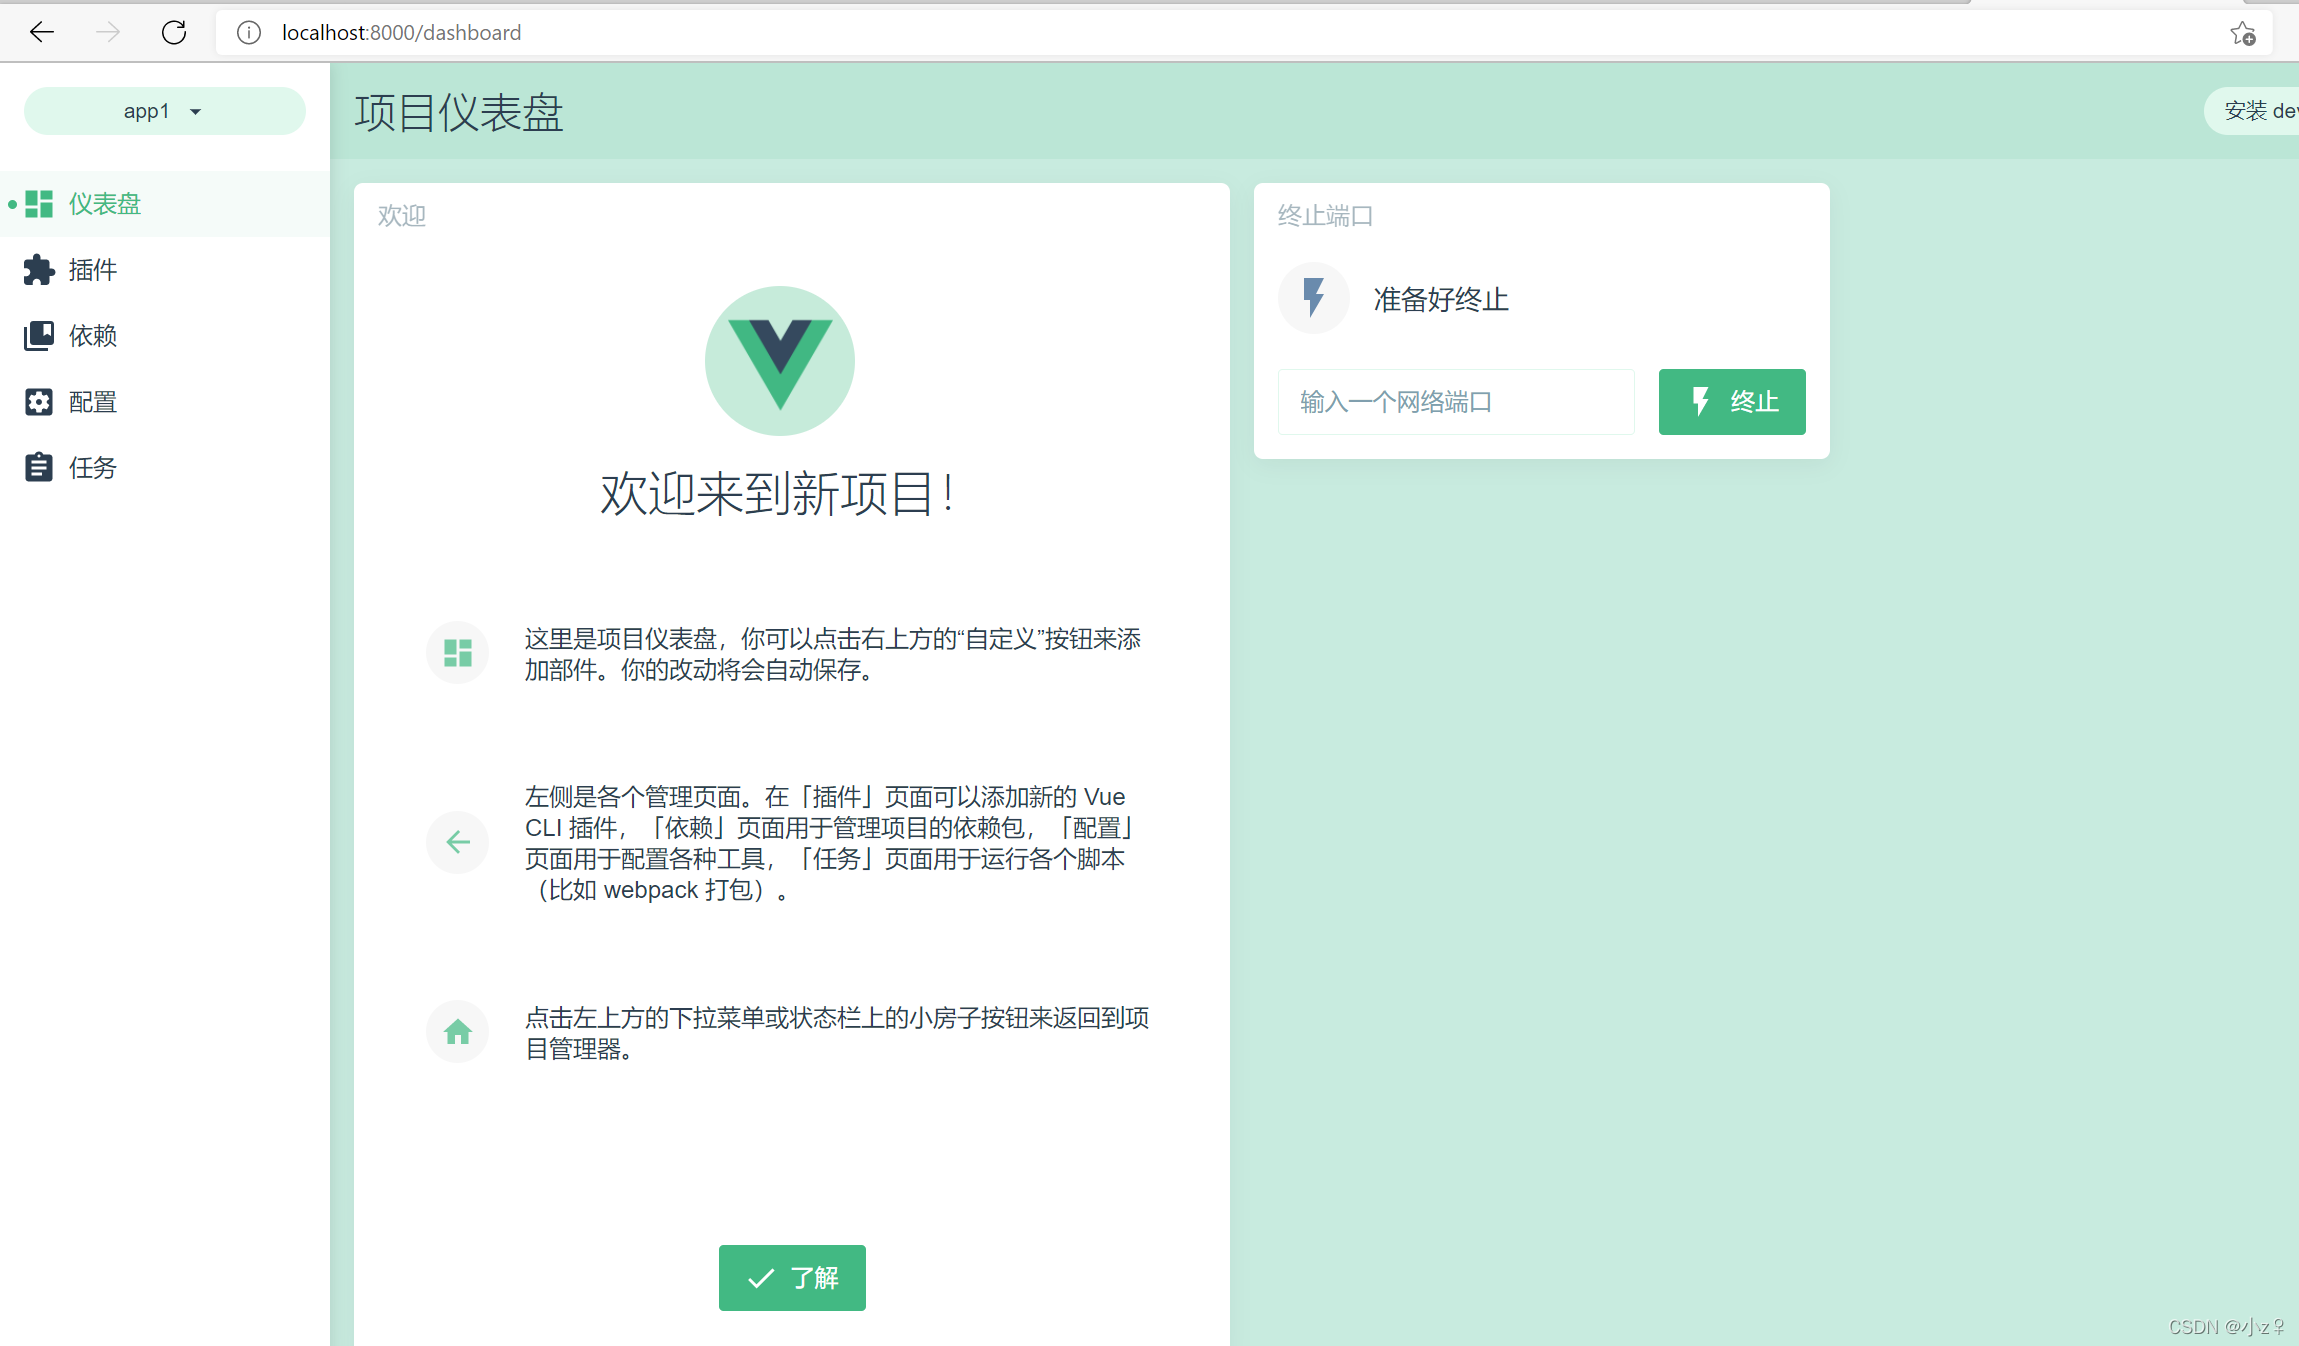Click the site information icon in the address bar
The image size is (2299, 1346).
(x=247, y=32)
